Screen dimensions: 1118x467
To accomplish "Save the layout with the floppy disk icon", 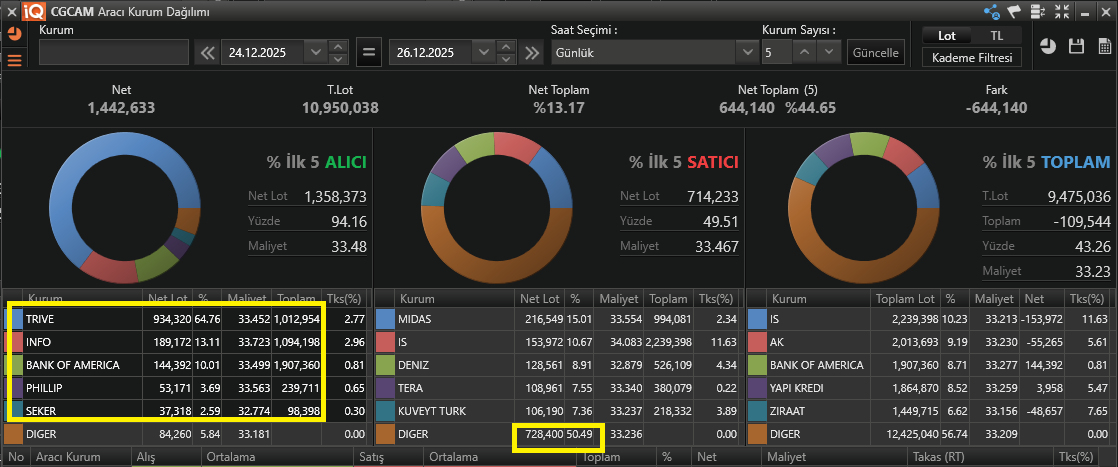I will tap(1076, 46).
